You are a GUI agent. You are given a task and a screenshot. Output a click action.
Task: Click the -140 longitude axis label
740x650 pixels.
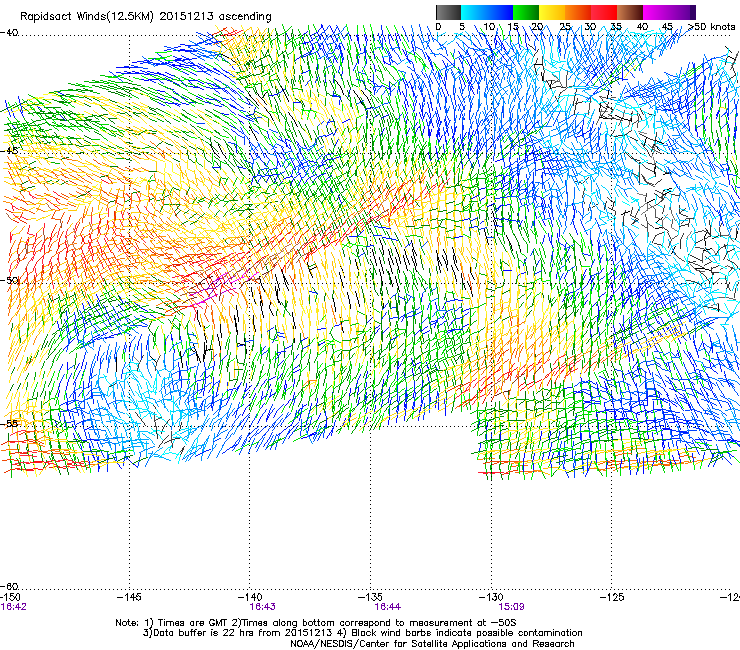250,597
